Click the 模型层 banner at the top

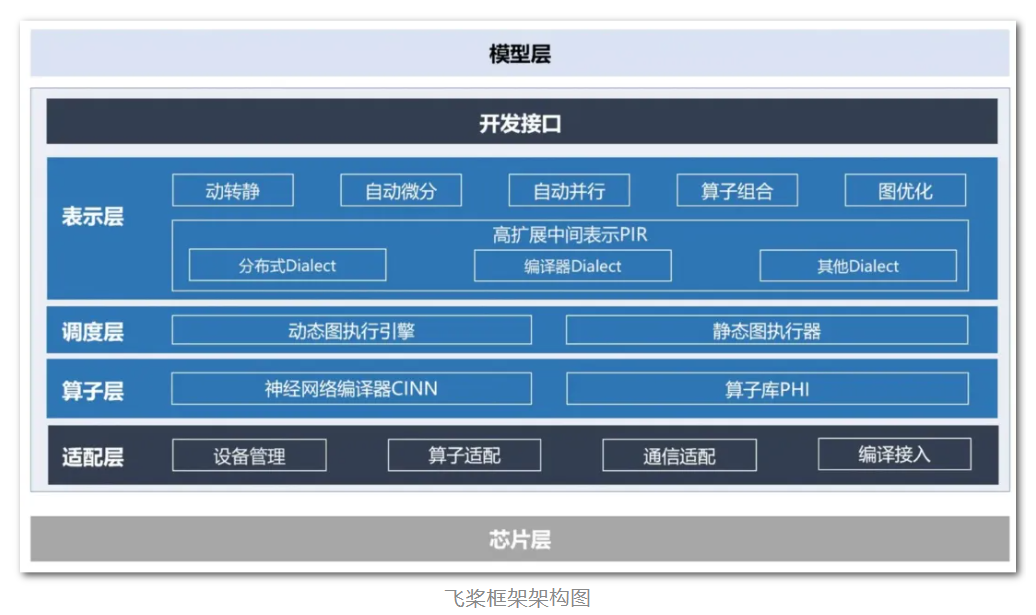tap(519, 53)
